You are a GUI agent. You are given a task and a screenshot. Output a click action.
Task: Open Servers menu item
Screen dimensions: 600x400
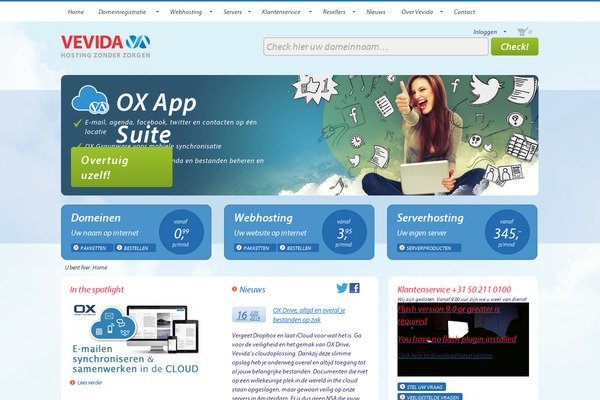coord(233,12)
